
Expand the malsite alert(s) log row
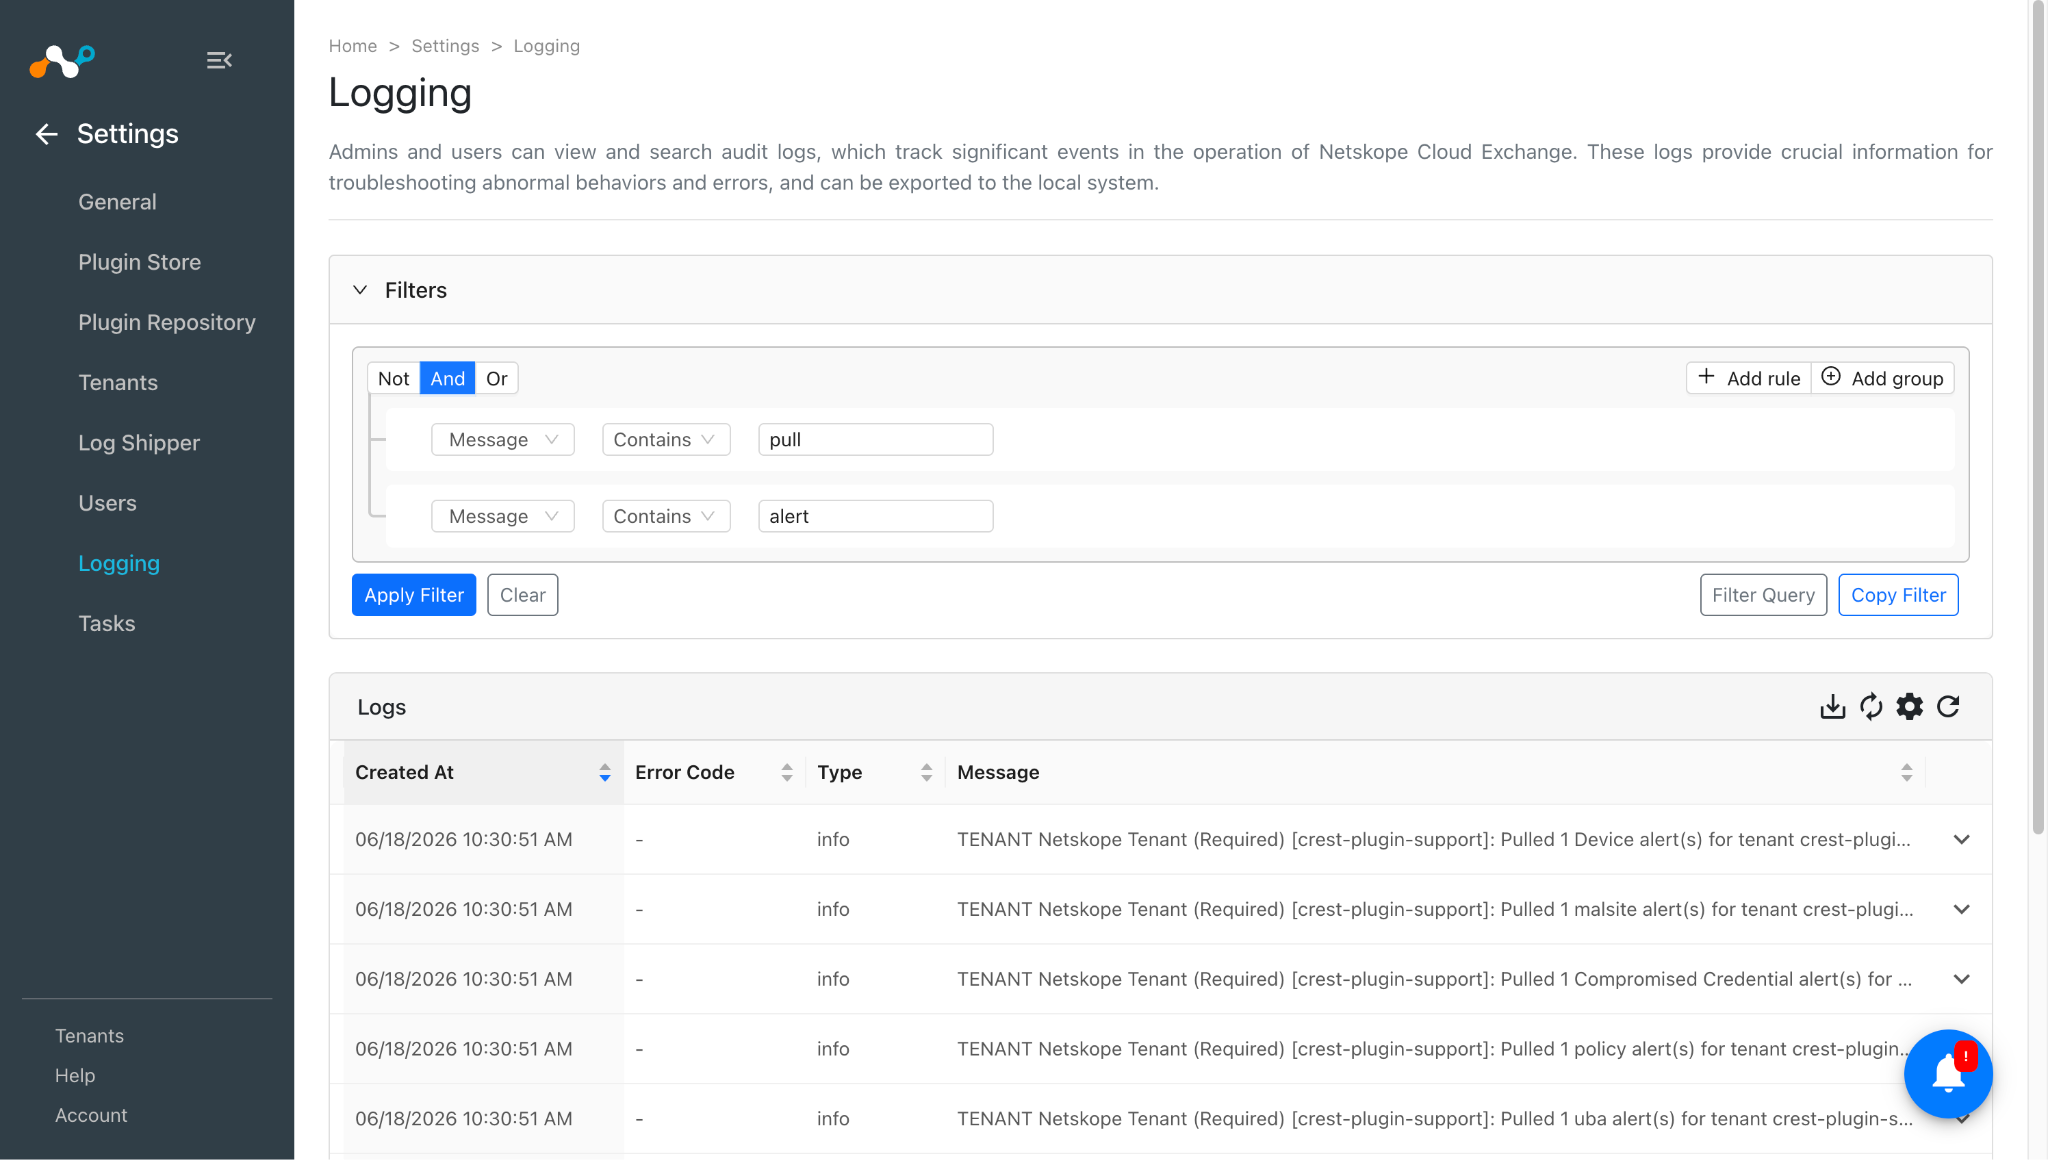(x=1962, y=910)
